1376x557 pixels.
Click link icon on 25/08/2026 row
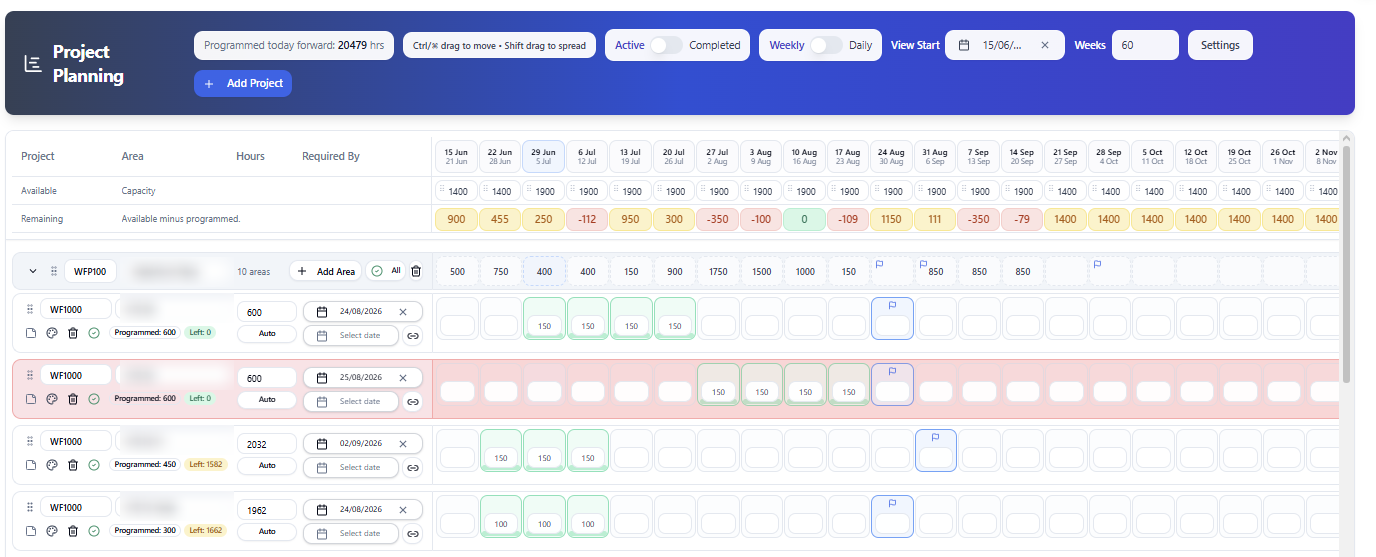(x=413, y=402)
